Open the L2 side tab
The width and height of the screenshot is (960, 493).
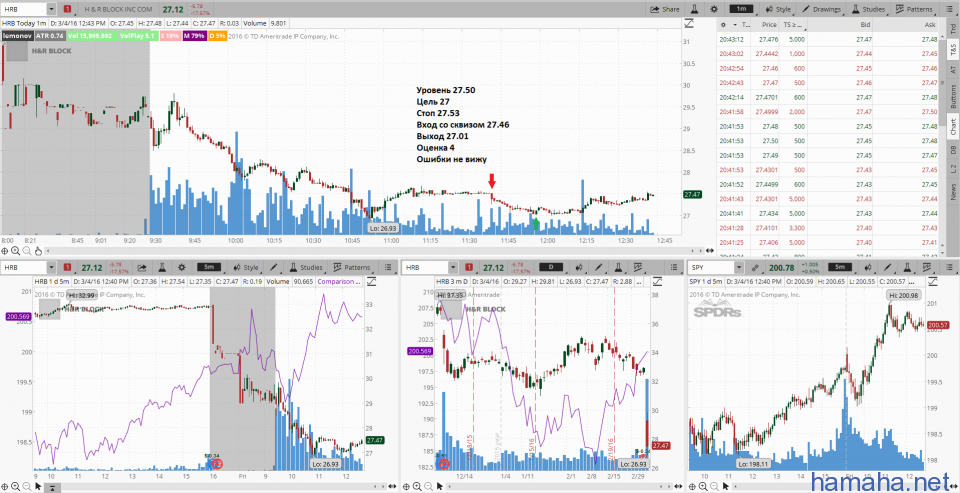coord(952,168)
